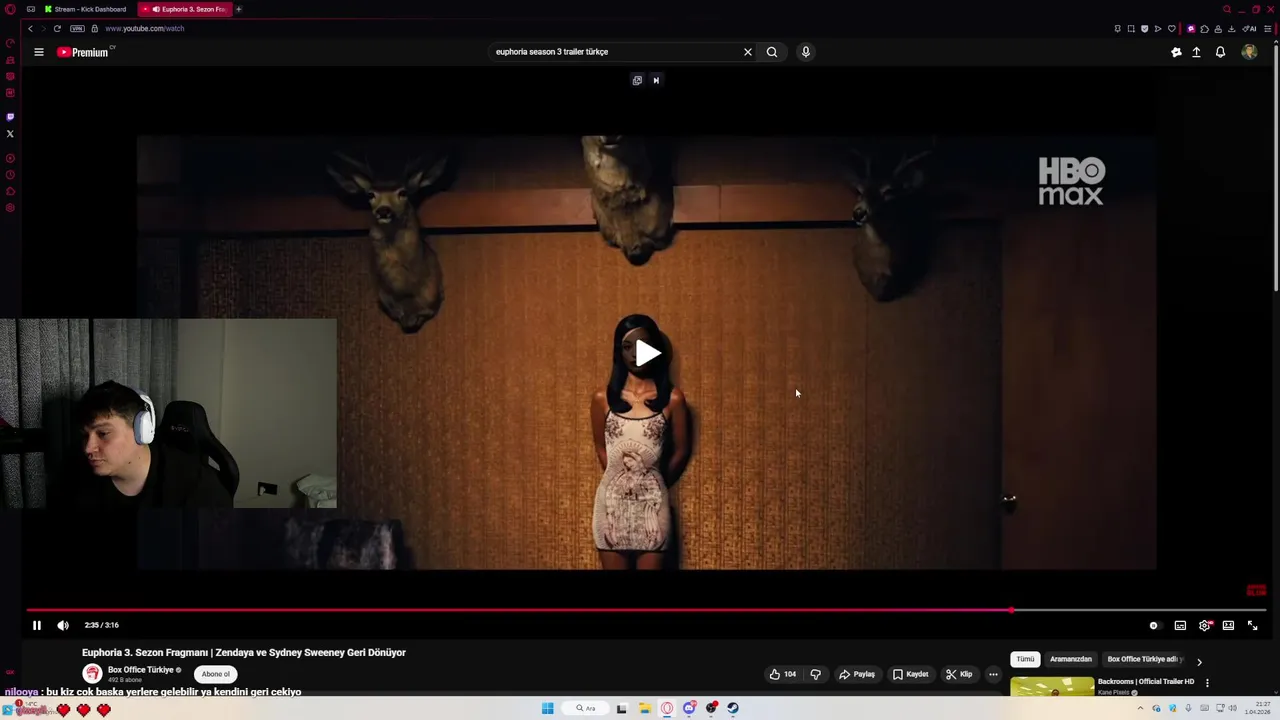The height and width of the screenshot is (720, 1280).
Task: Click the skip icon above the video
Action: (656, 80)
